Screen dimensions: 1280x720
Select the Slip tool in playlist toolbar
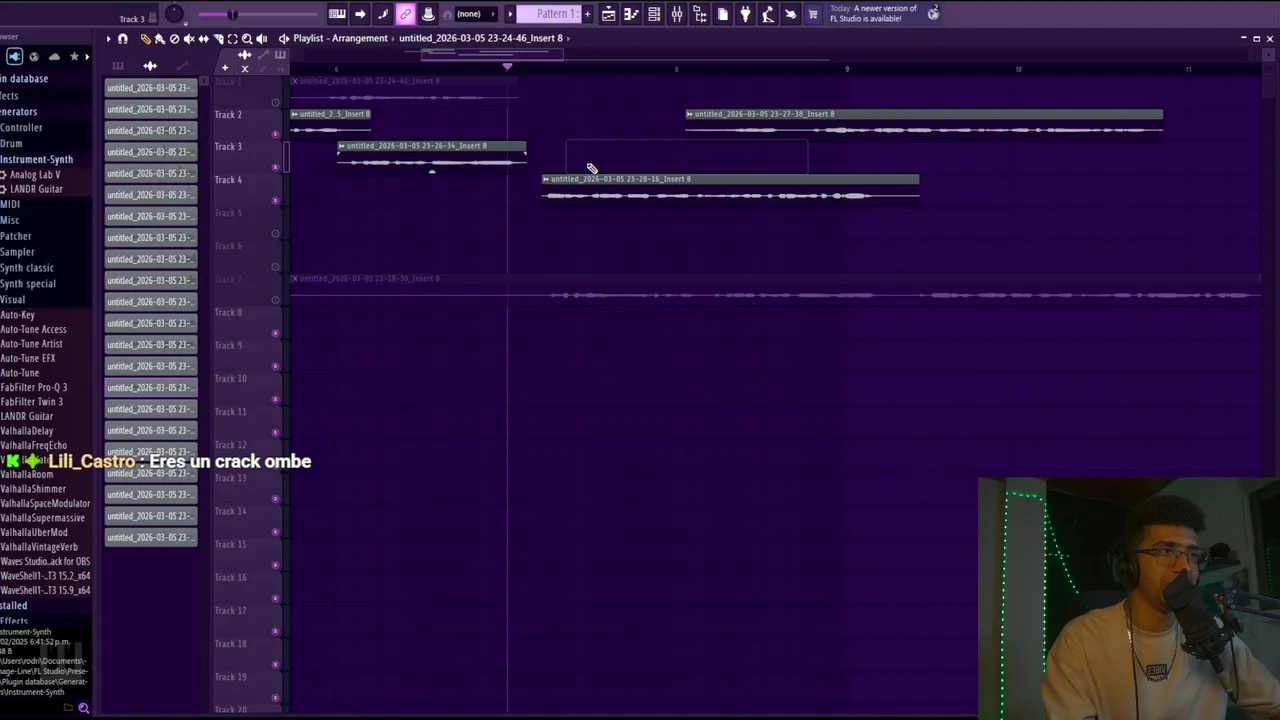tap(204, 39)
